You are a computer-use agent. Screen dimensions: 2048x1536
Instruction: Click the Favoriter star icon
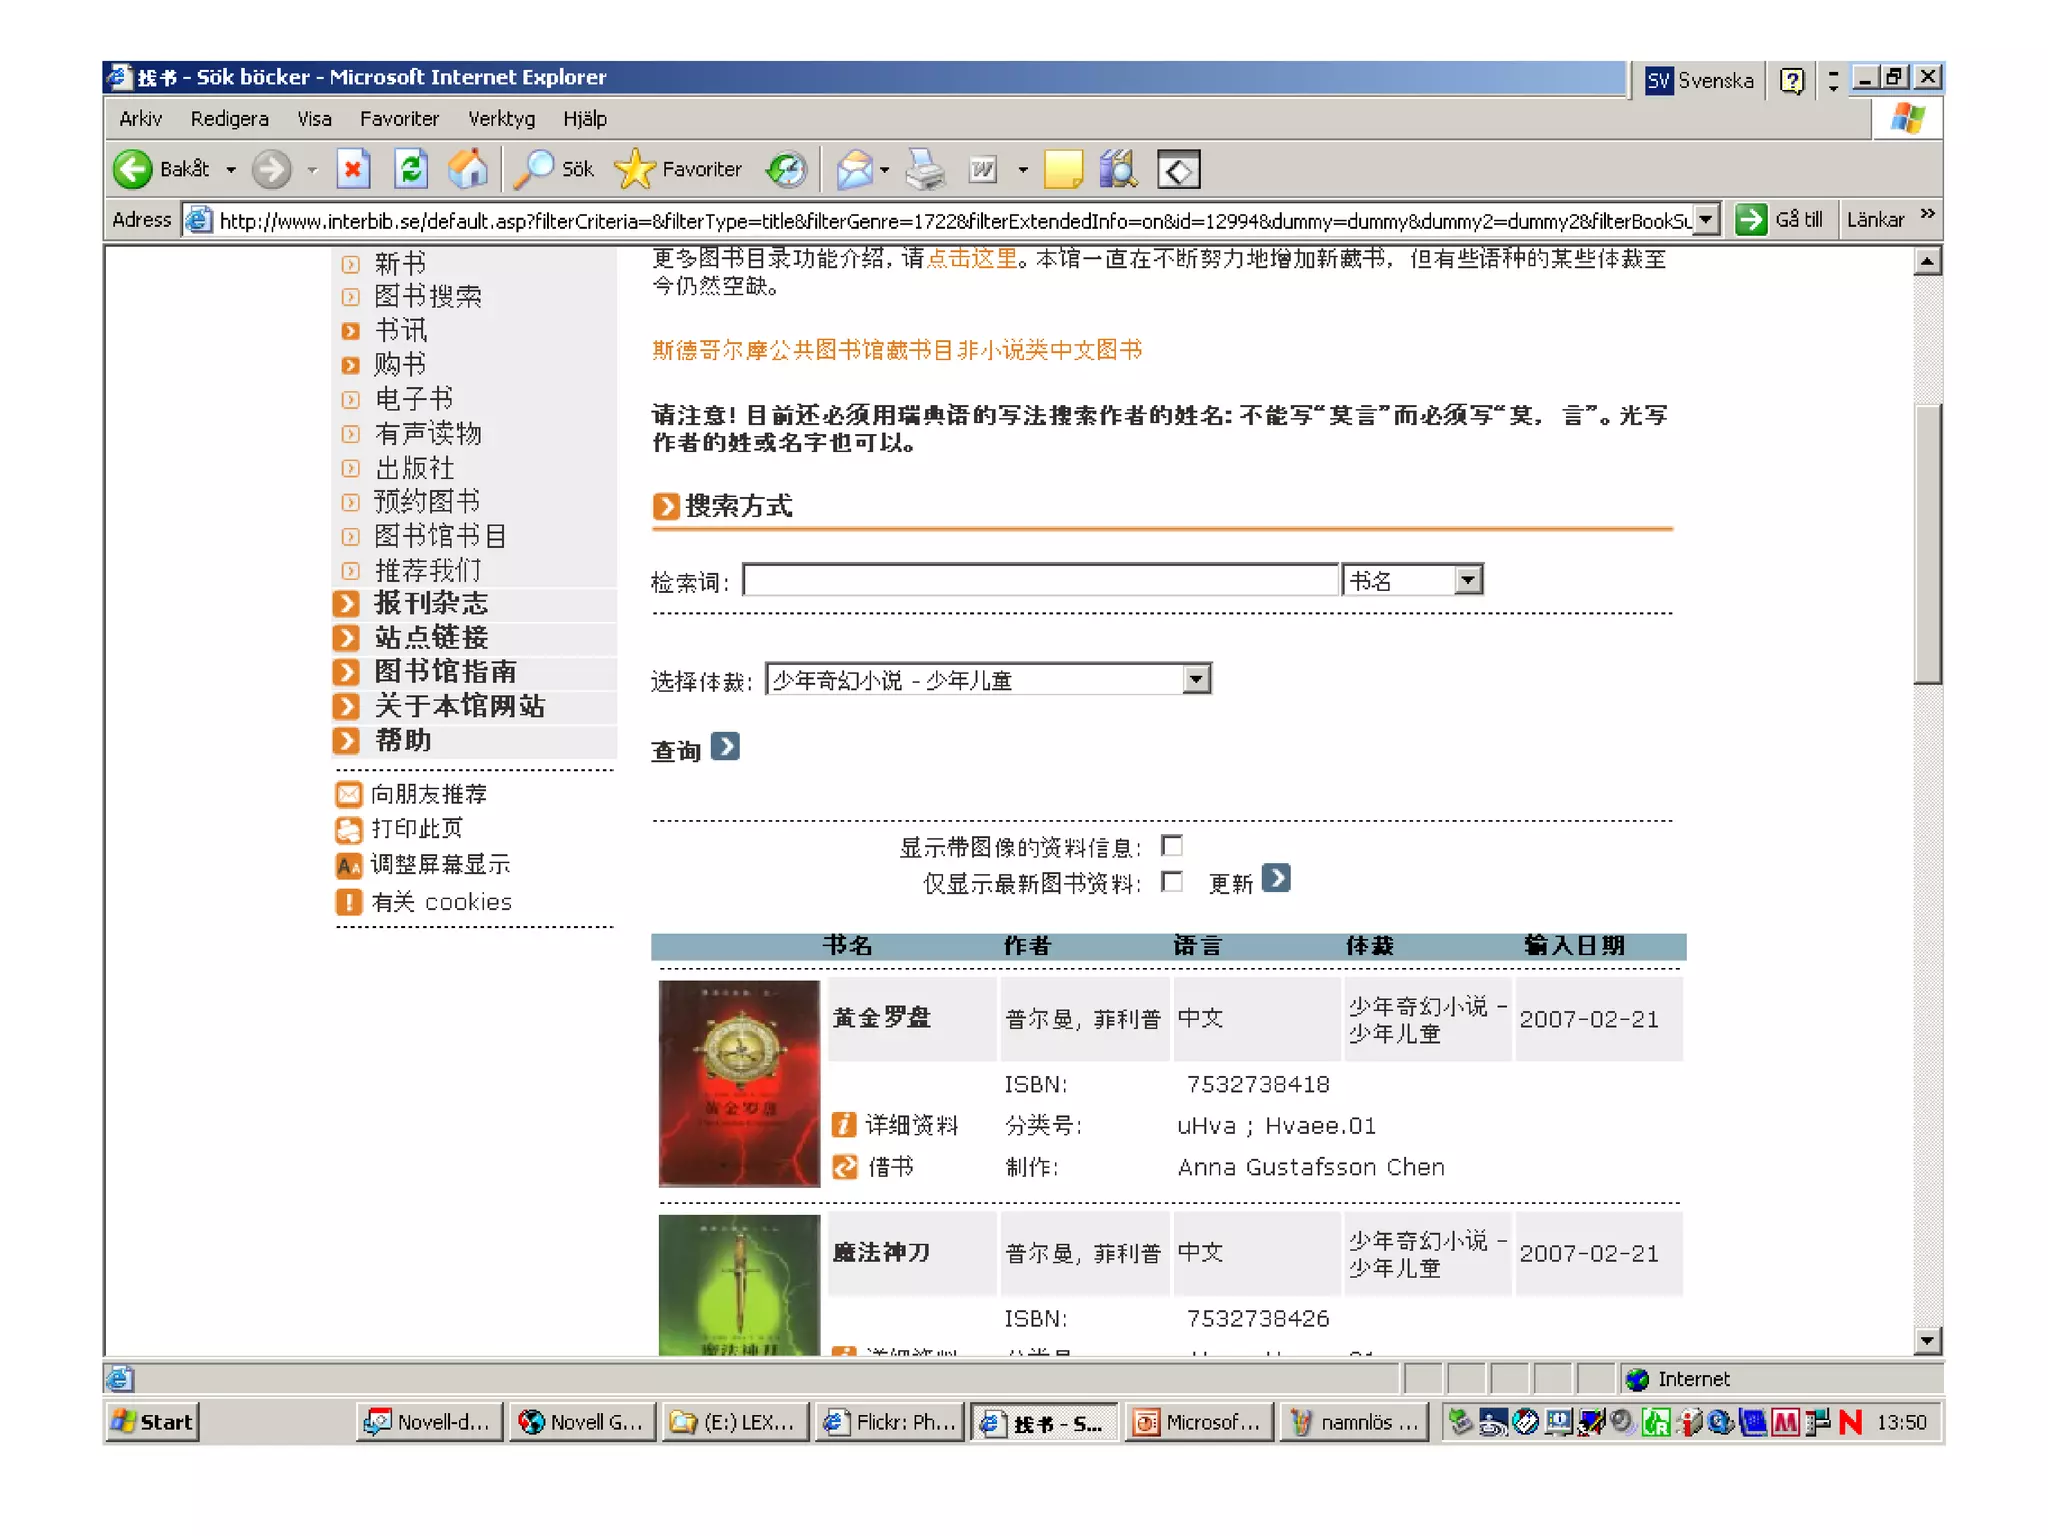pos(634,169)
